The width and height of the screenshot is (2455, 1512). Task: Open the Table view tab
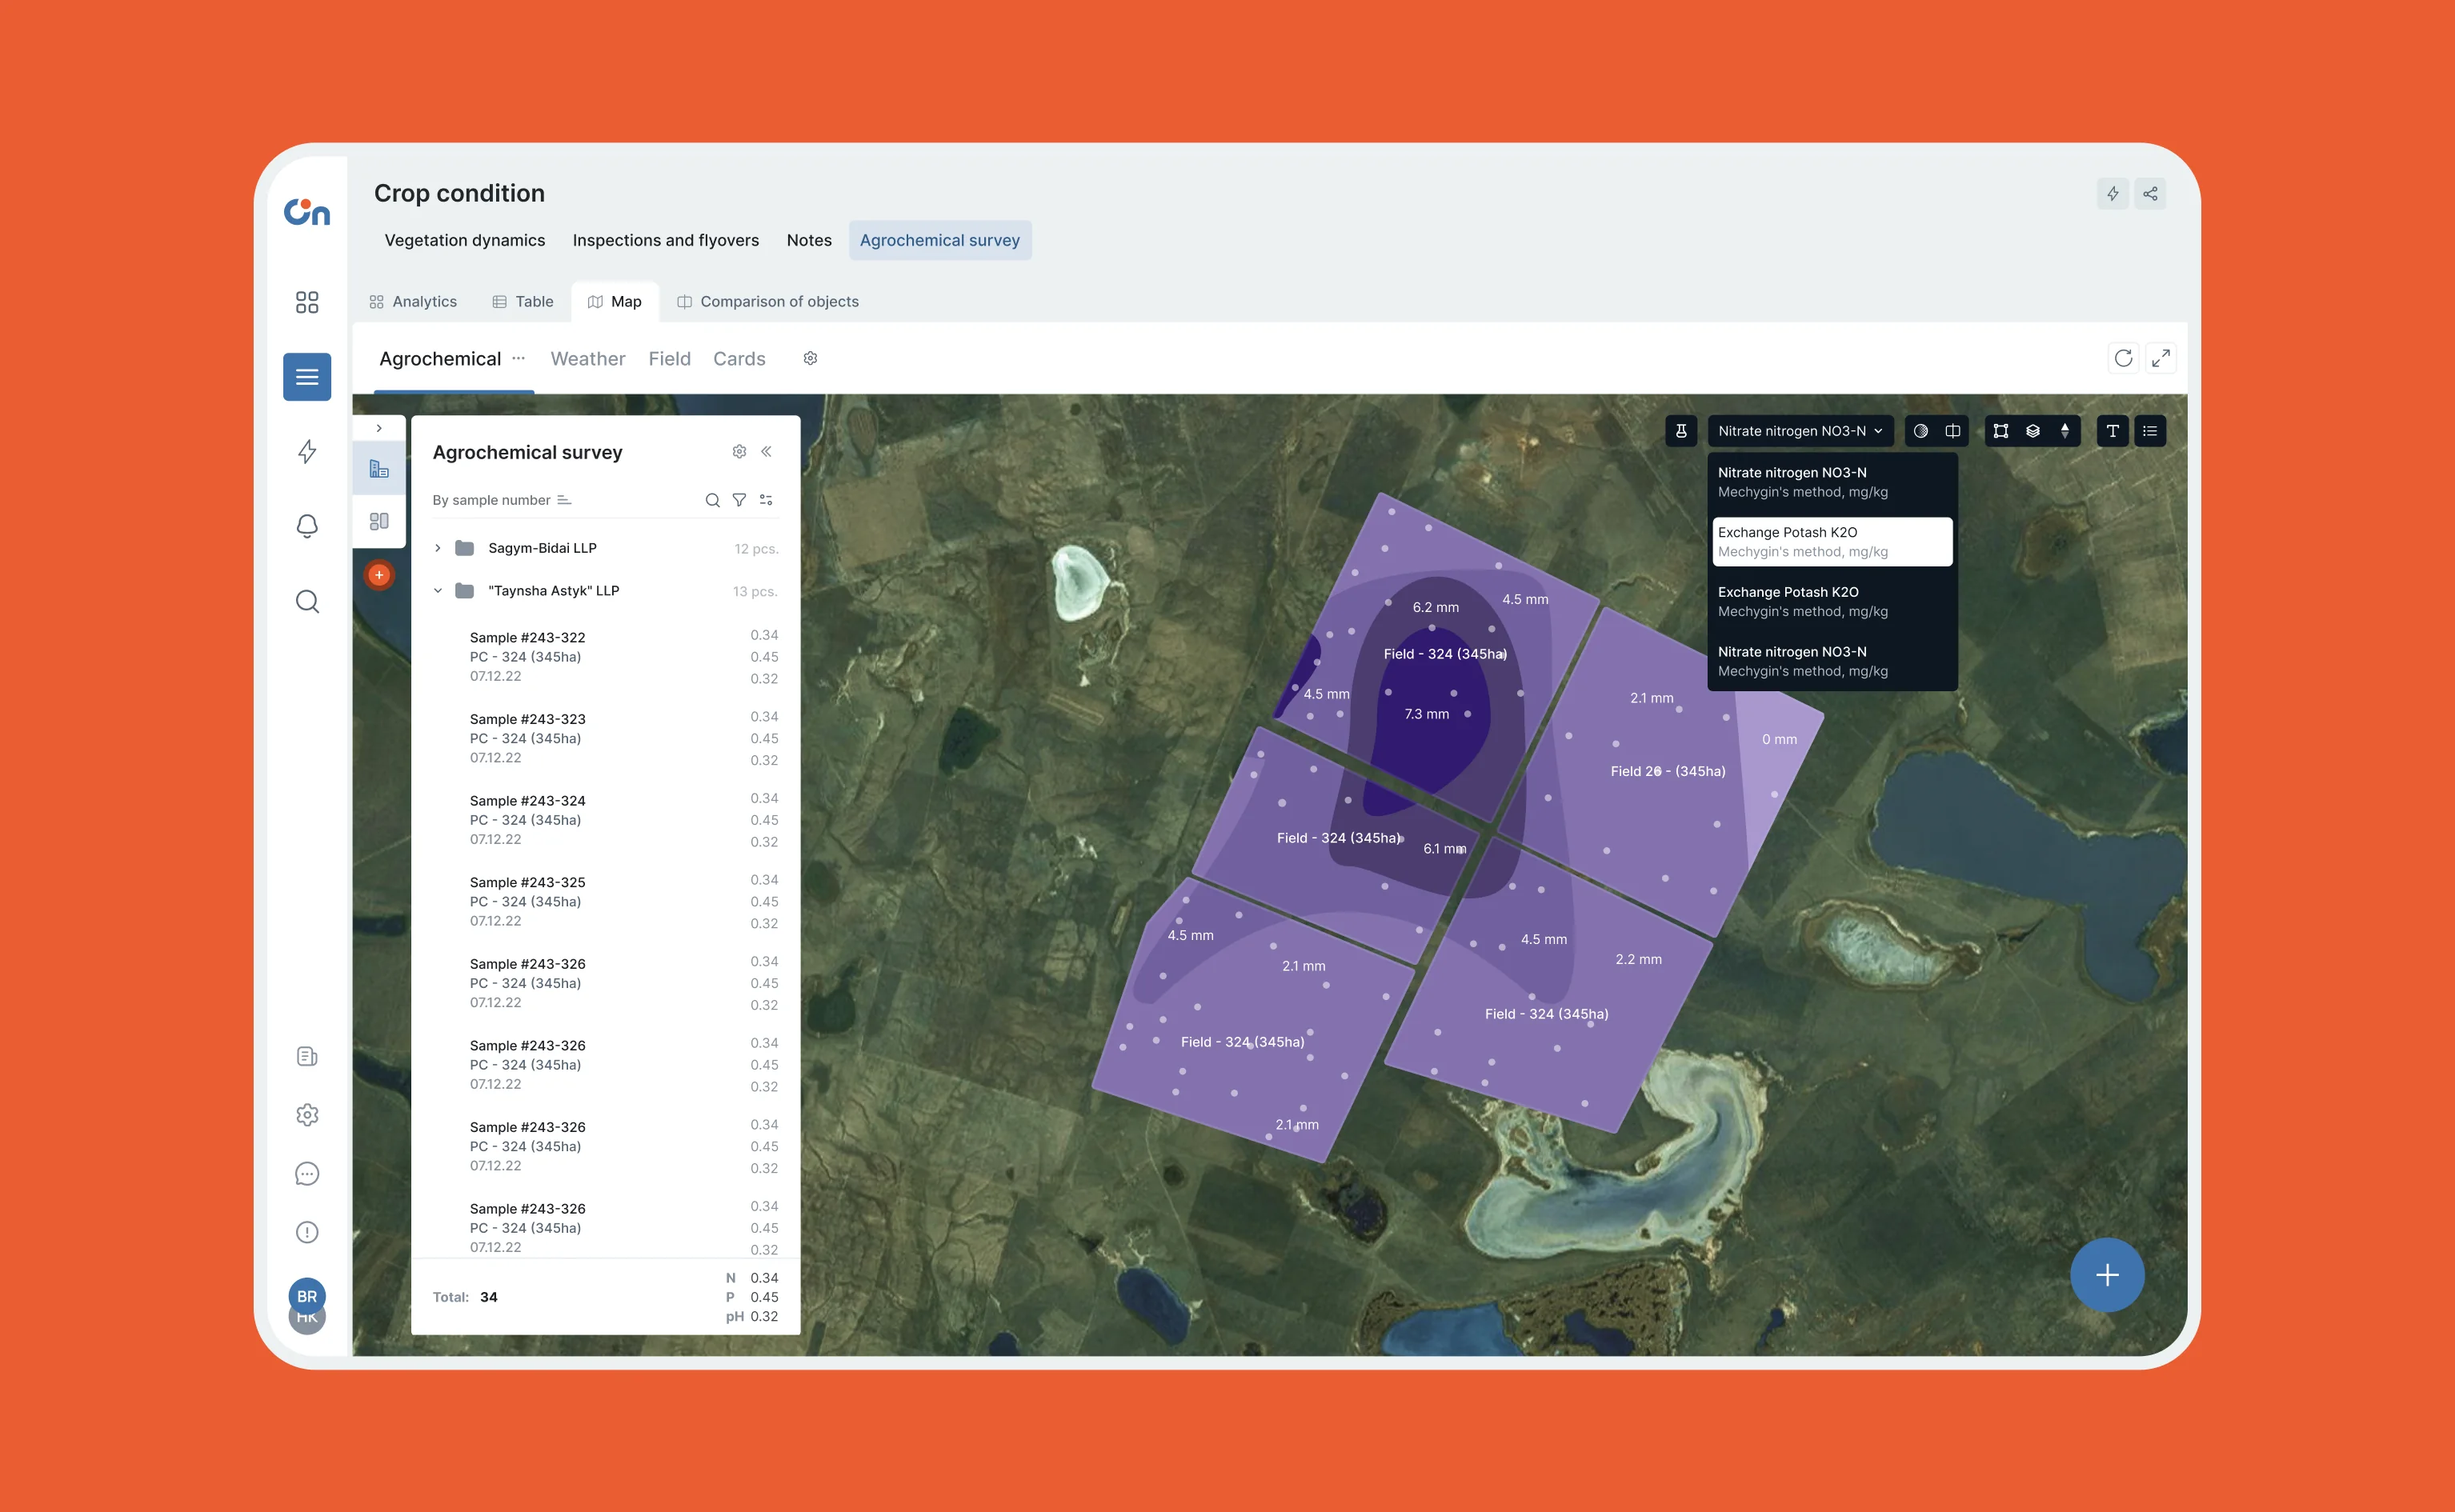pos(523,301)
